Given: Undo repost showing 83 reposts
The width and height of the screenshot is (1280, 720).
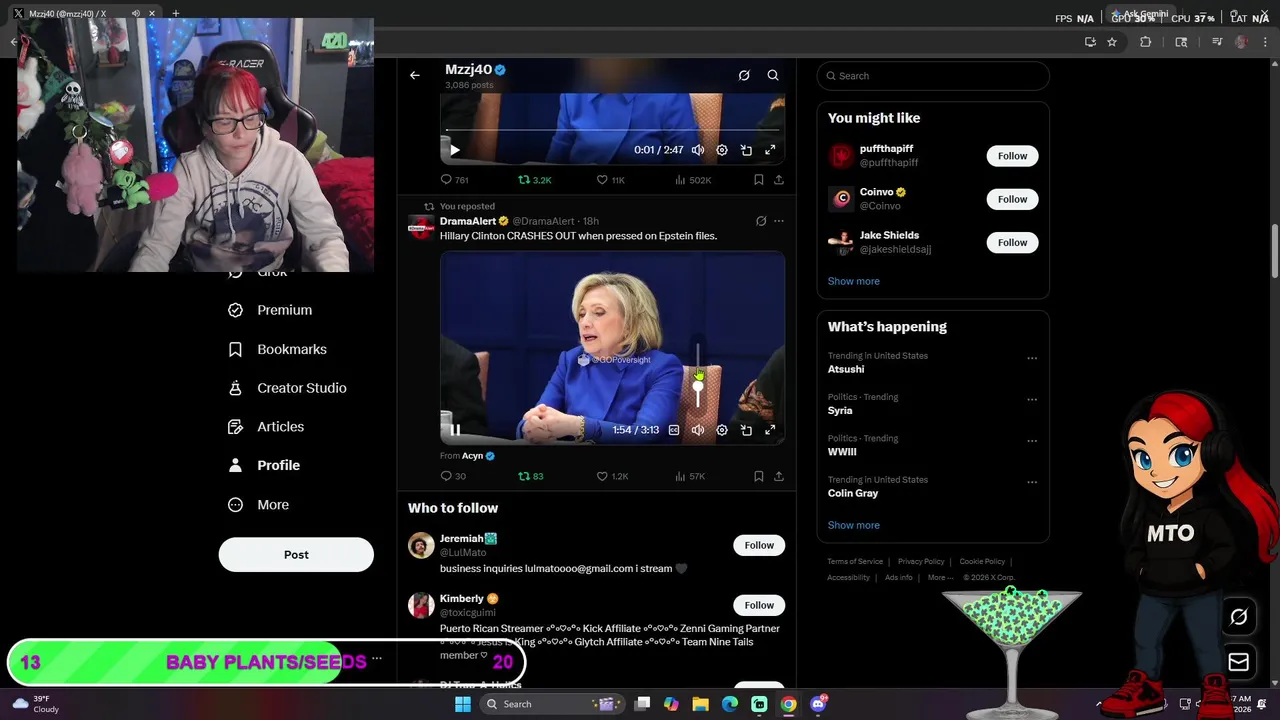Looking at the screenshot, I should [531, 476].
